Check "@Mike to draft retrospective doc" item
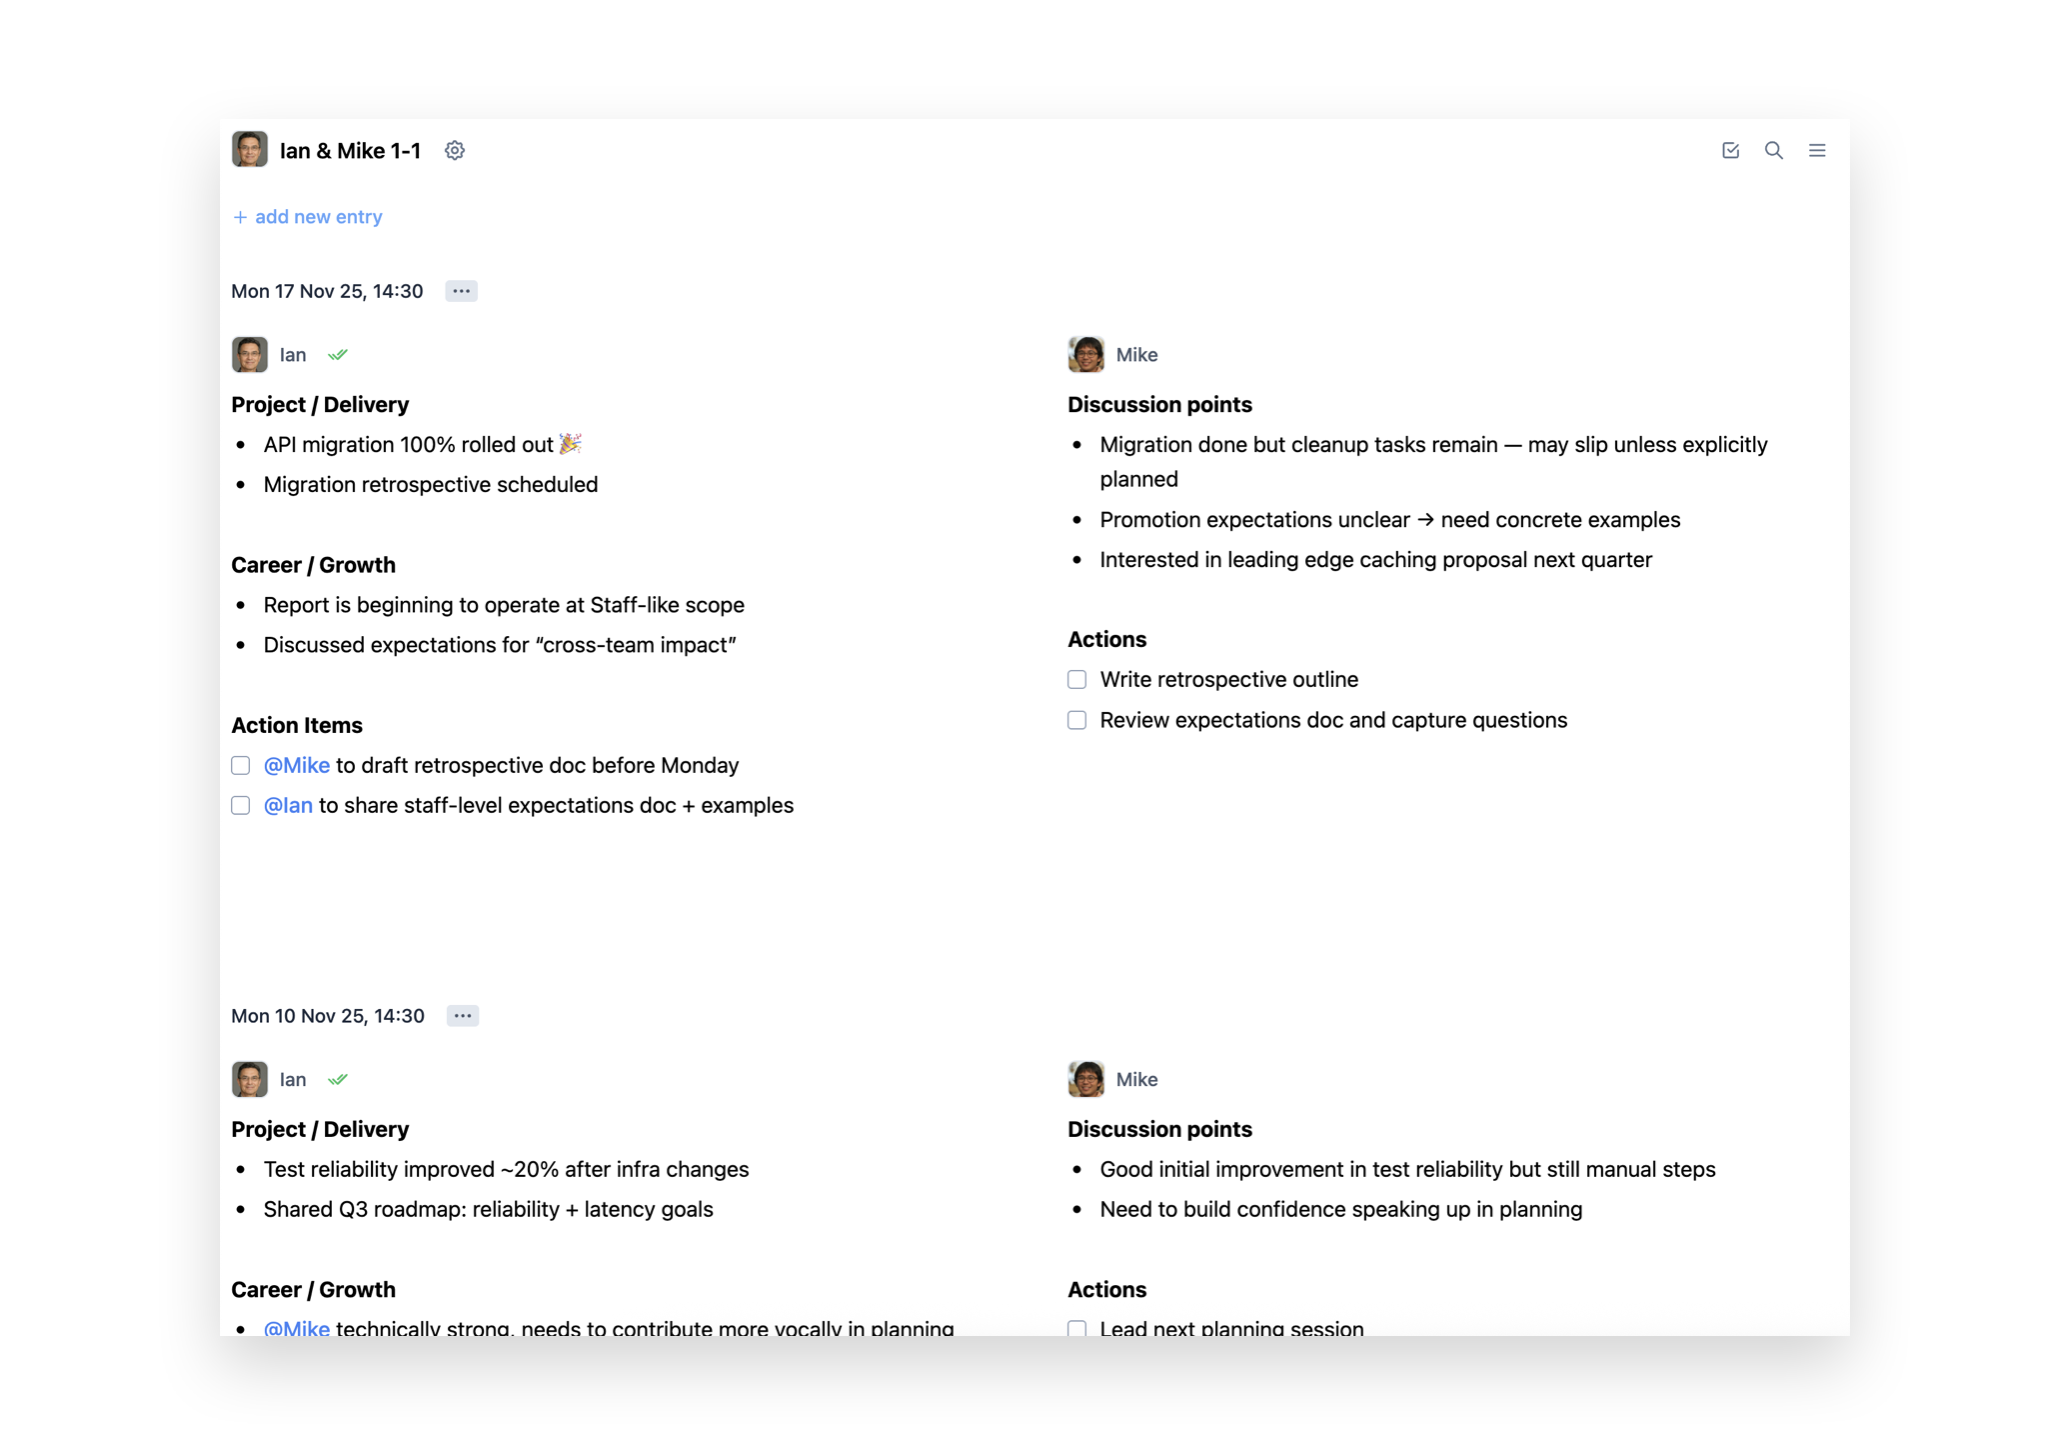Viewport: 2060px width, 1456px height. [x=241, y=766]
